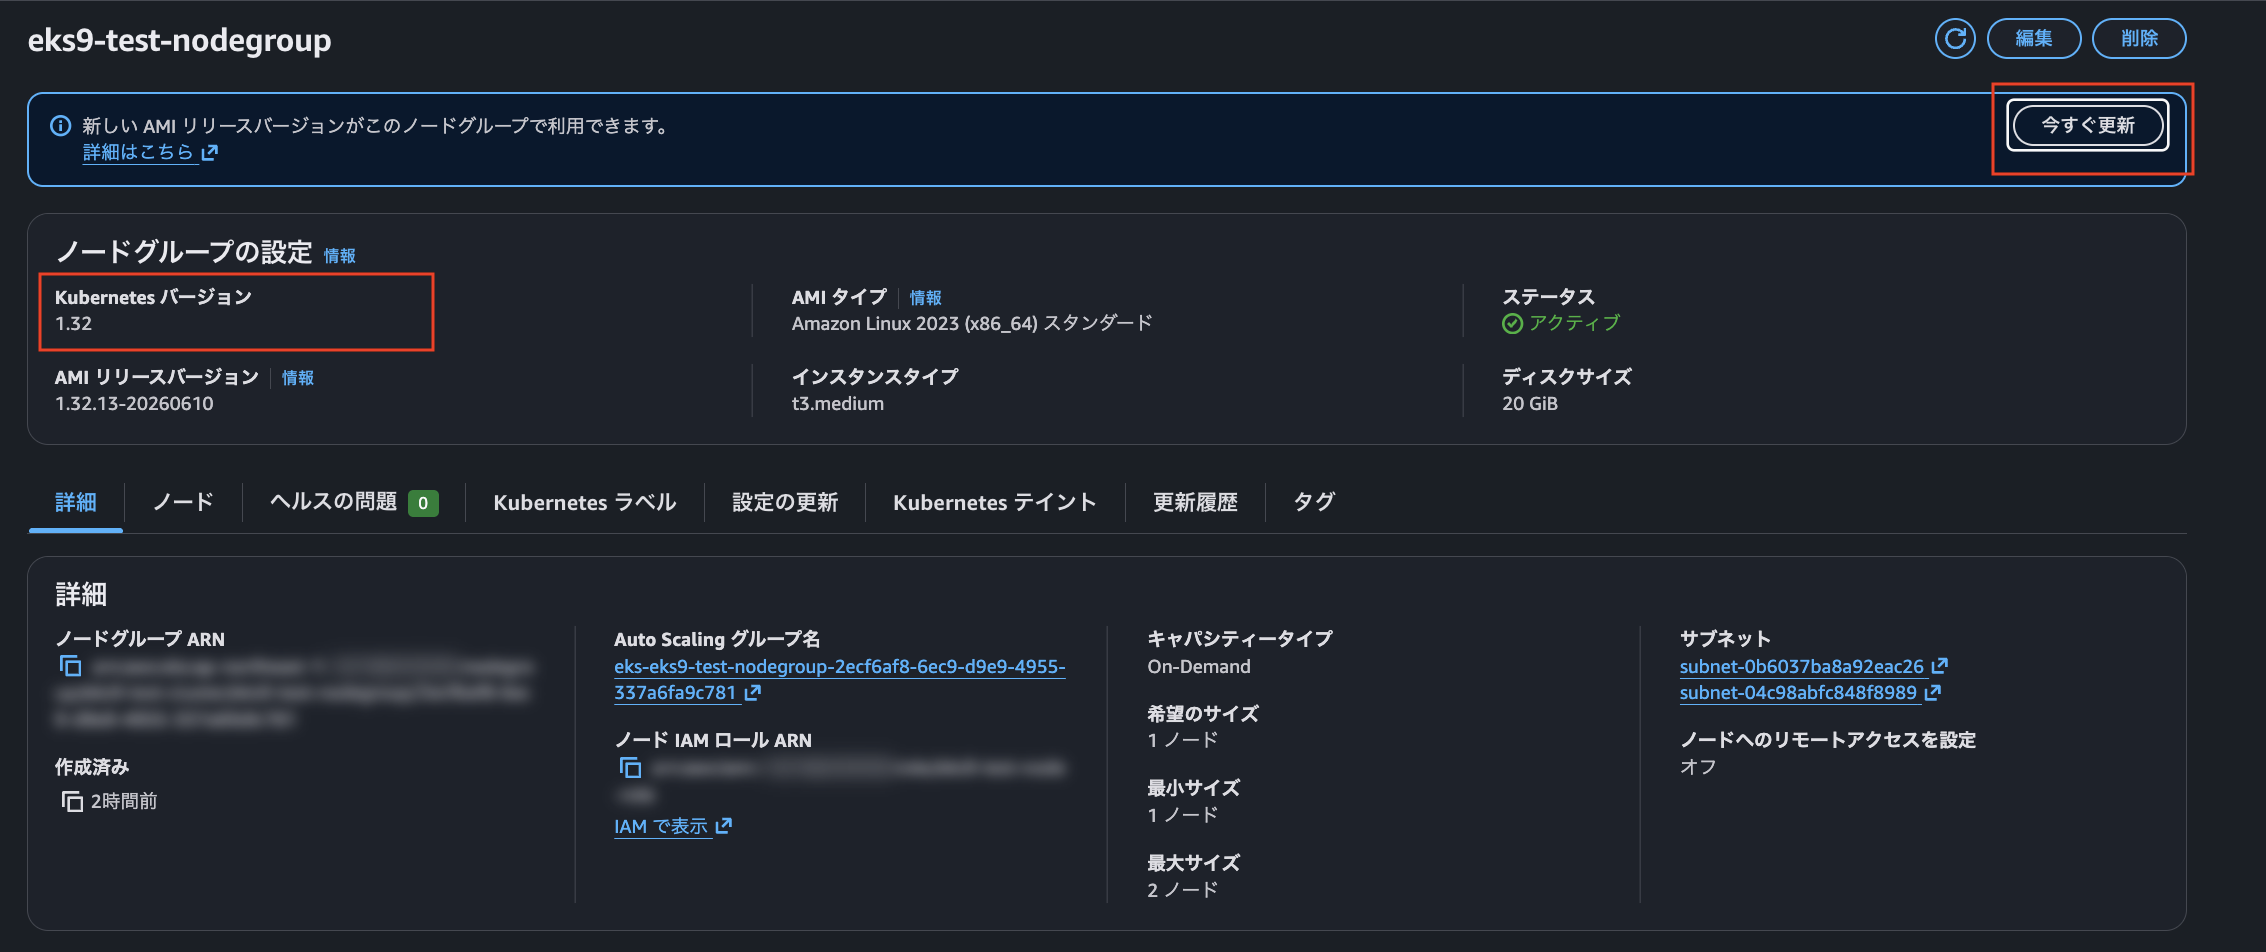Copy the ノード IAM ロール ARN icon
Viewport: 2266px width, 952px height.
click(x=630, y=767)
